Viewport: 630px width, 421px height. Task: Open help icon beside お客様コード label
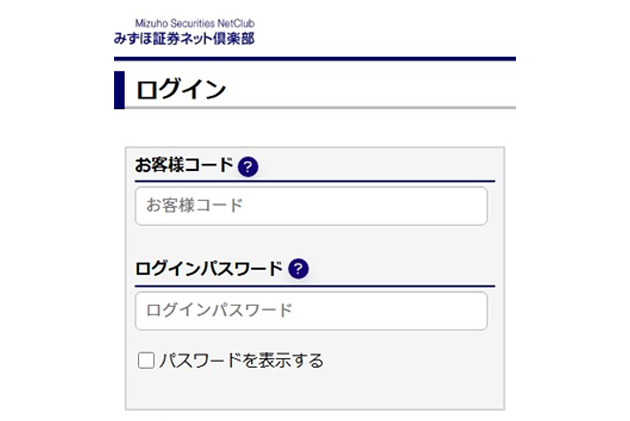[248, 167]
